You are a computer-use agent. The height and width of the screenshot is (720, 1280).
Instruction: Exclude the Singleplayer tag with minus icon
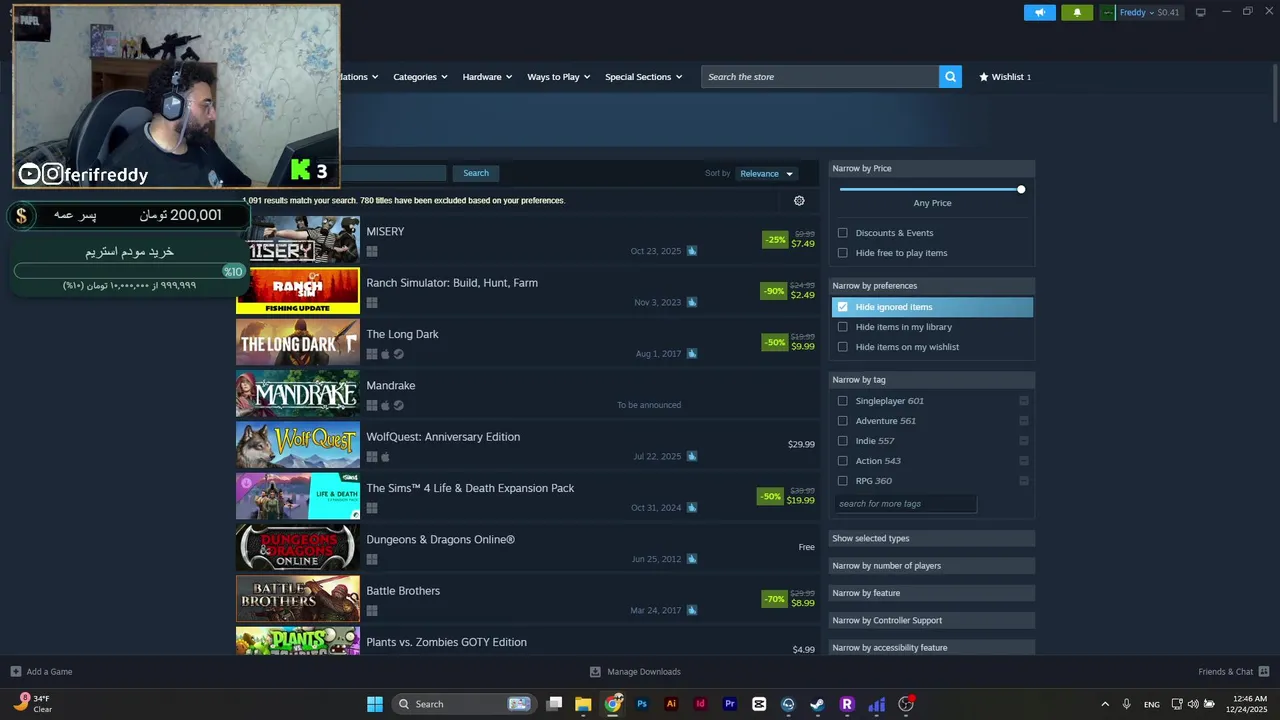[1024, 401]
